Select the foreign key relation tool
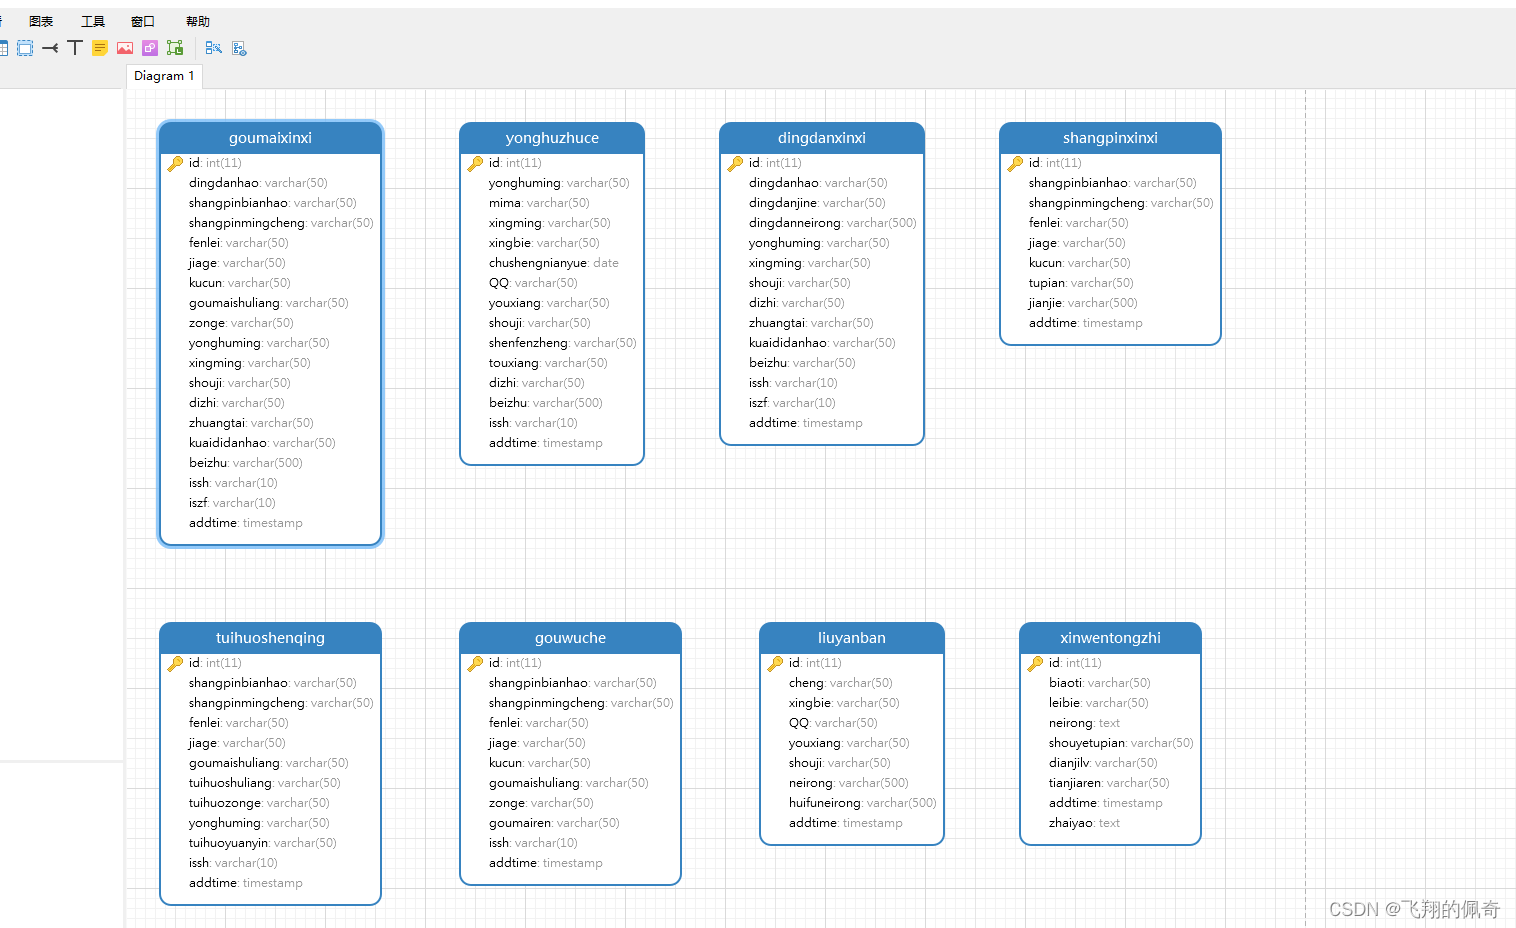Viewport: 1516px width, 928px height. coord(50,48)
